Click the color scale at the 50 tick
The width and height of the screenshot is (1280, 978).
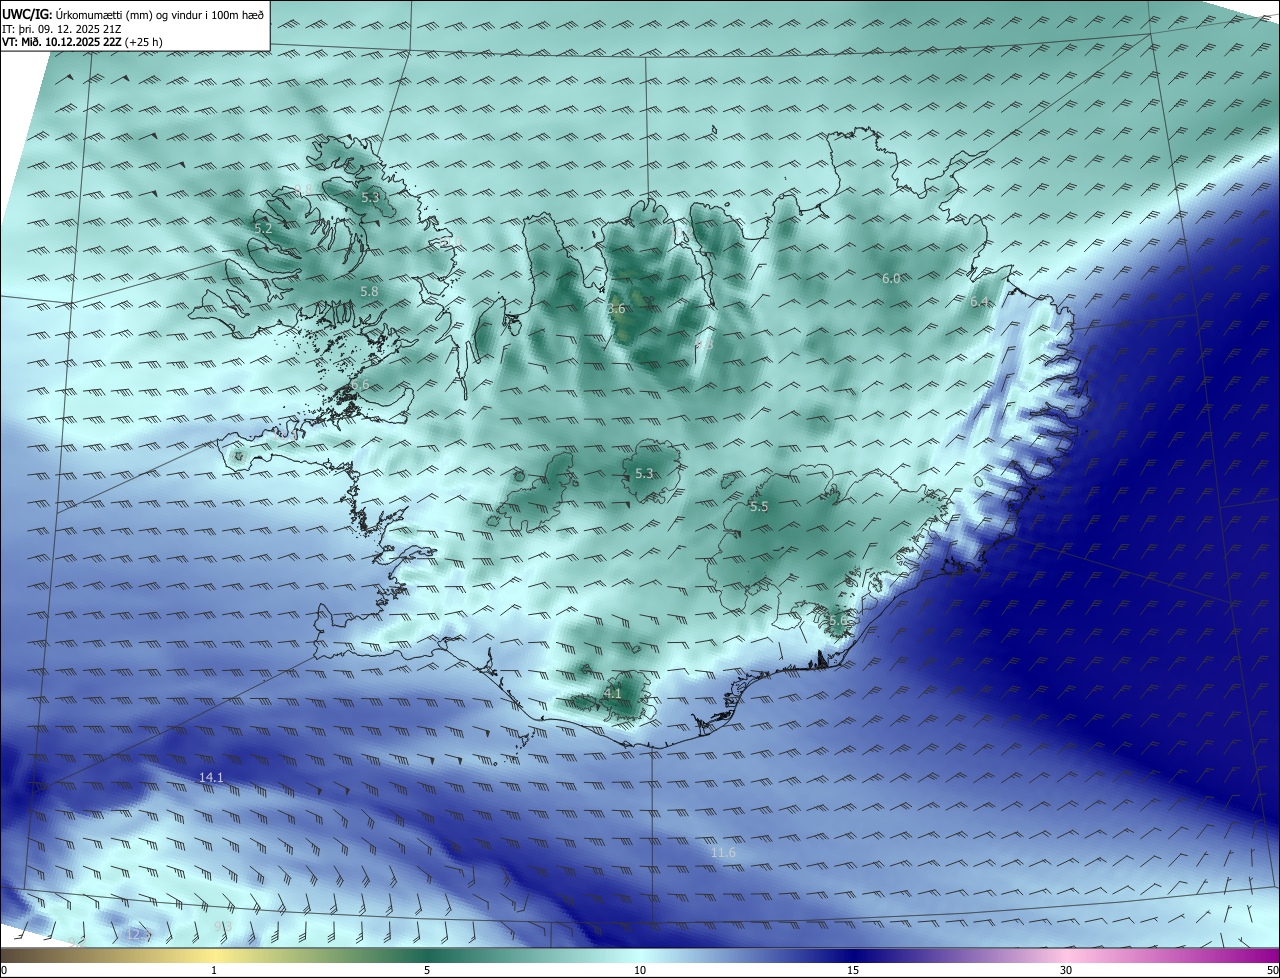pyautogui.click(x=1272, y=970)
